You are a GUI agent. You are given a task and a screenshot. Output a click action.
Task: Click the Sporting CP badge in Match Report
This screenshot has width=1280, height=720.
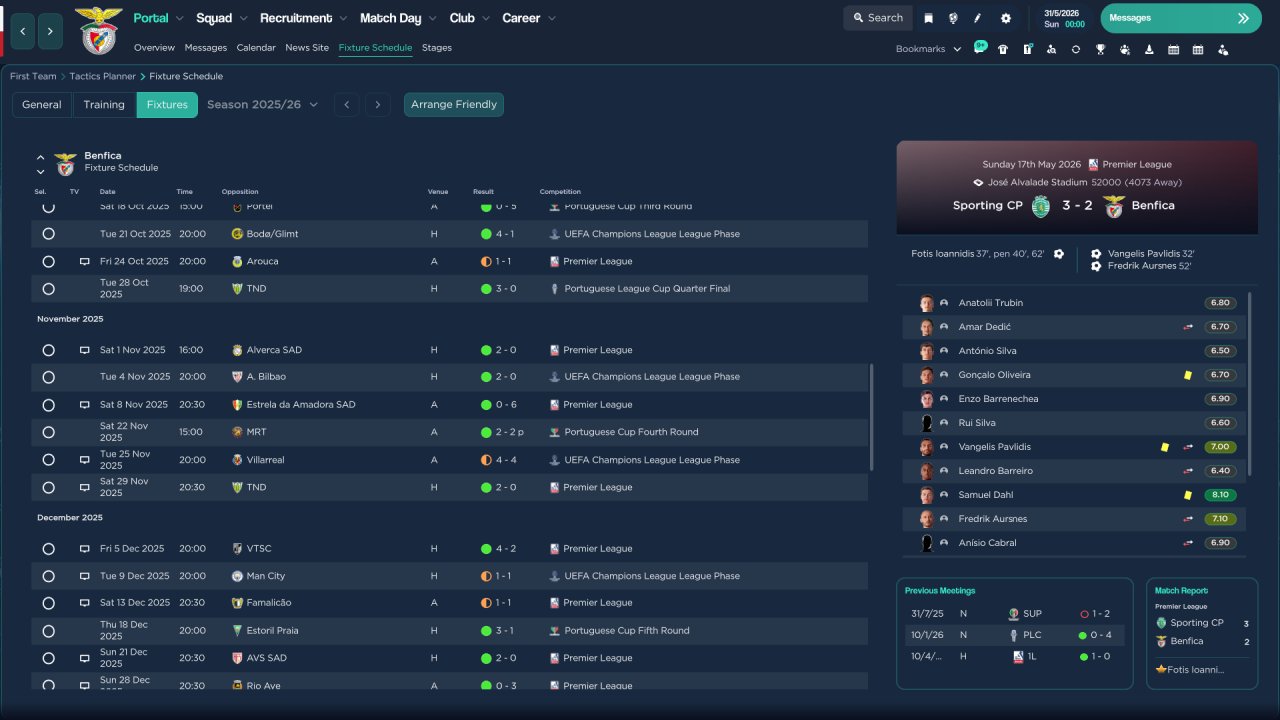pyautogui.click(x=1161, y=623)
